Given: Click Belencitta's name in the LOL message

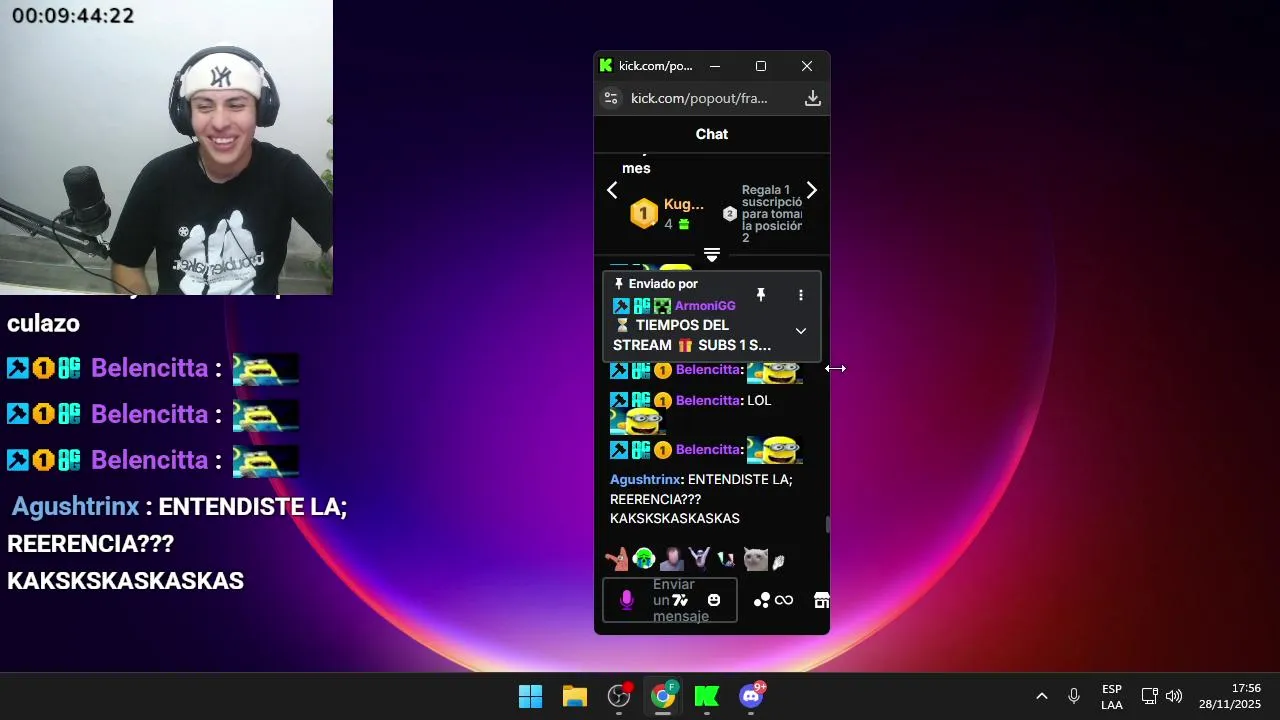Looking at the screenshot, I should (709, 400).
